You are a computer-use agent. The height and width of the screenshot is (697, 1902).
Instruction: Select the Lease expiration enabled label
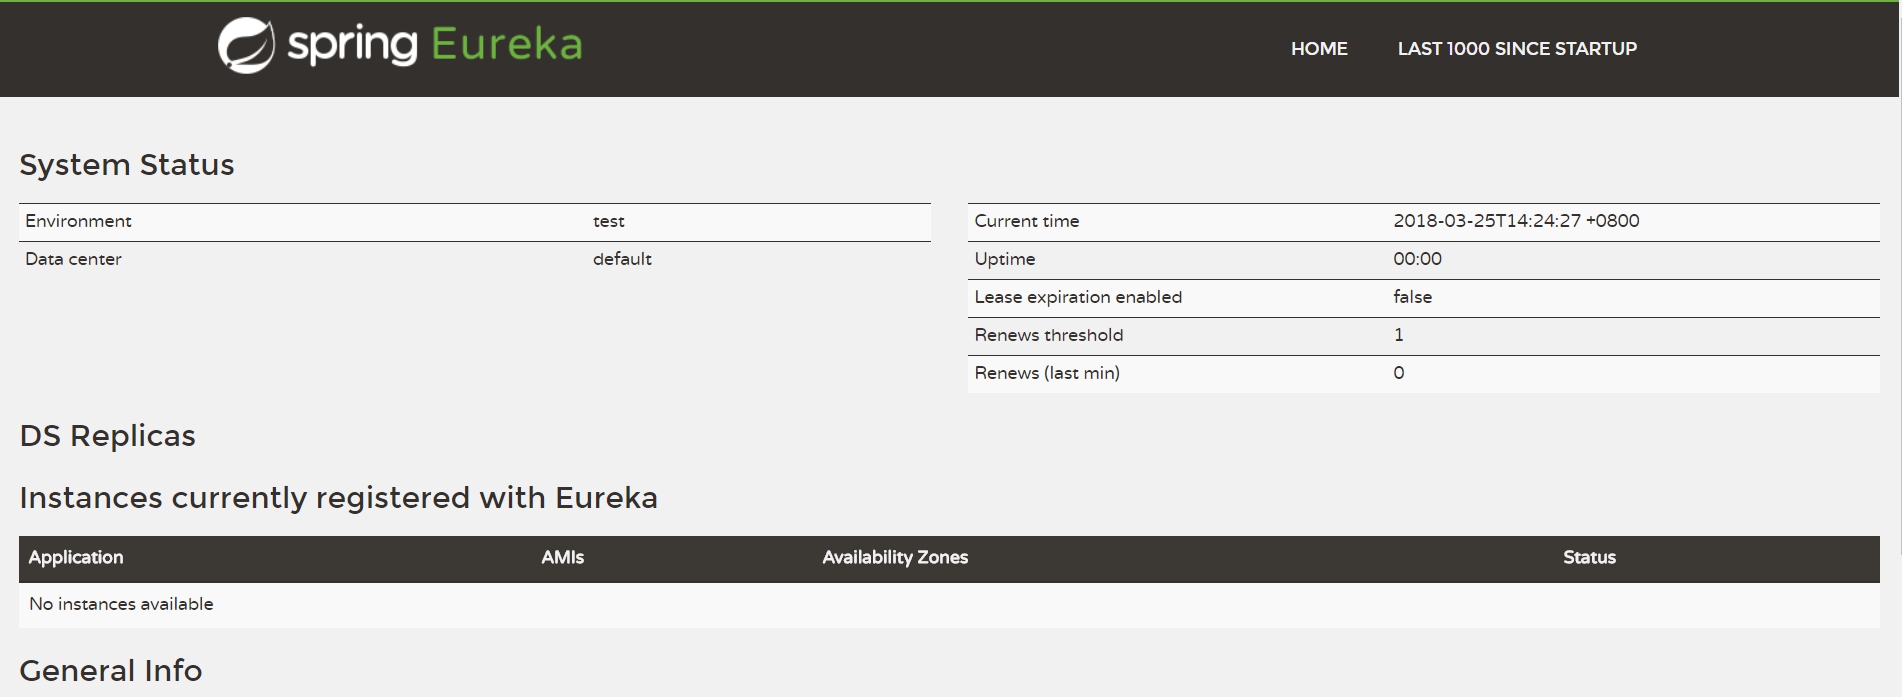1078,297
